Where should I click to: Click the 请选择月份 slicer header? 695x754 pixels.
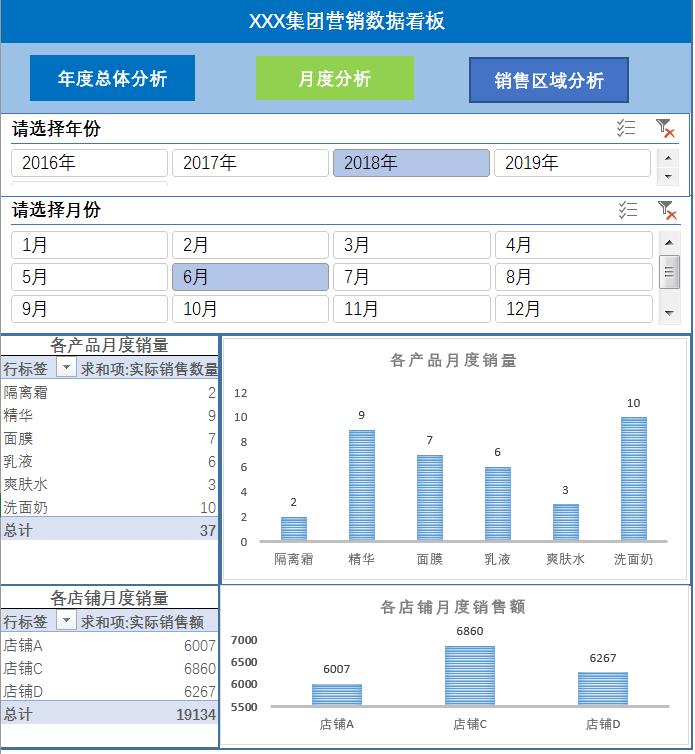click(56, 210)
